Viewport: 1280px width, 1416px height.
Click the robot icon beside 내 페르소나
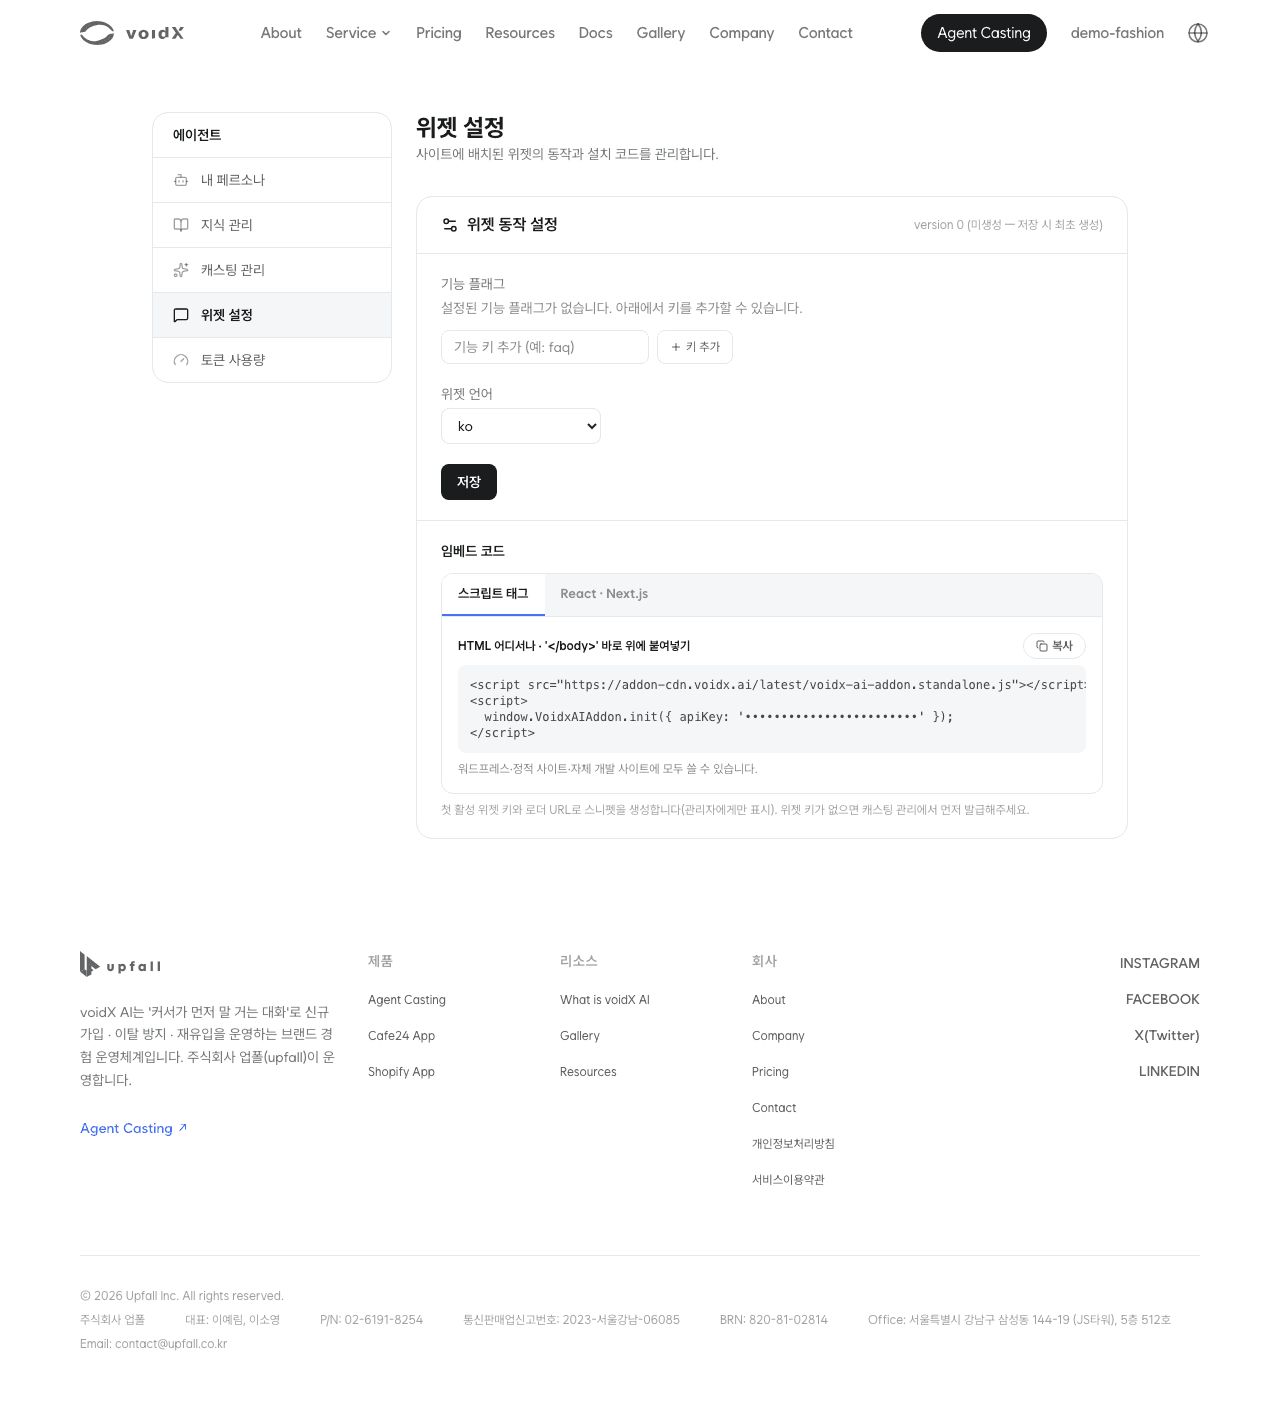point(181,180)
